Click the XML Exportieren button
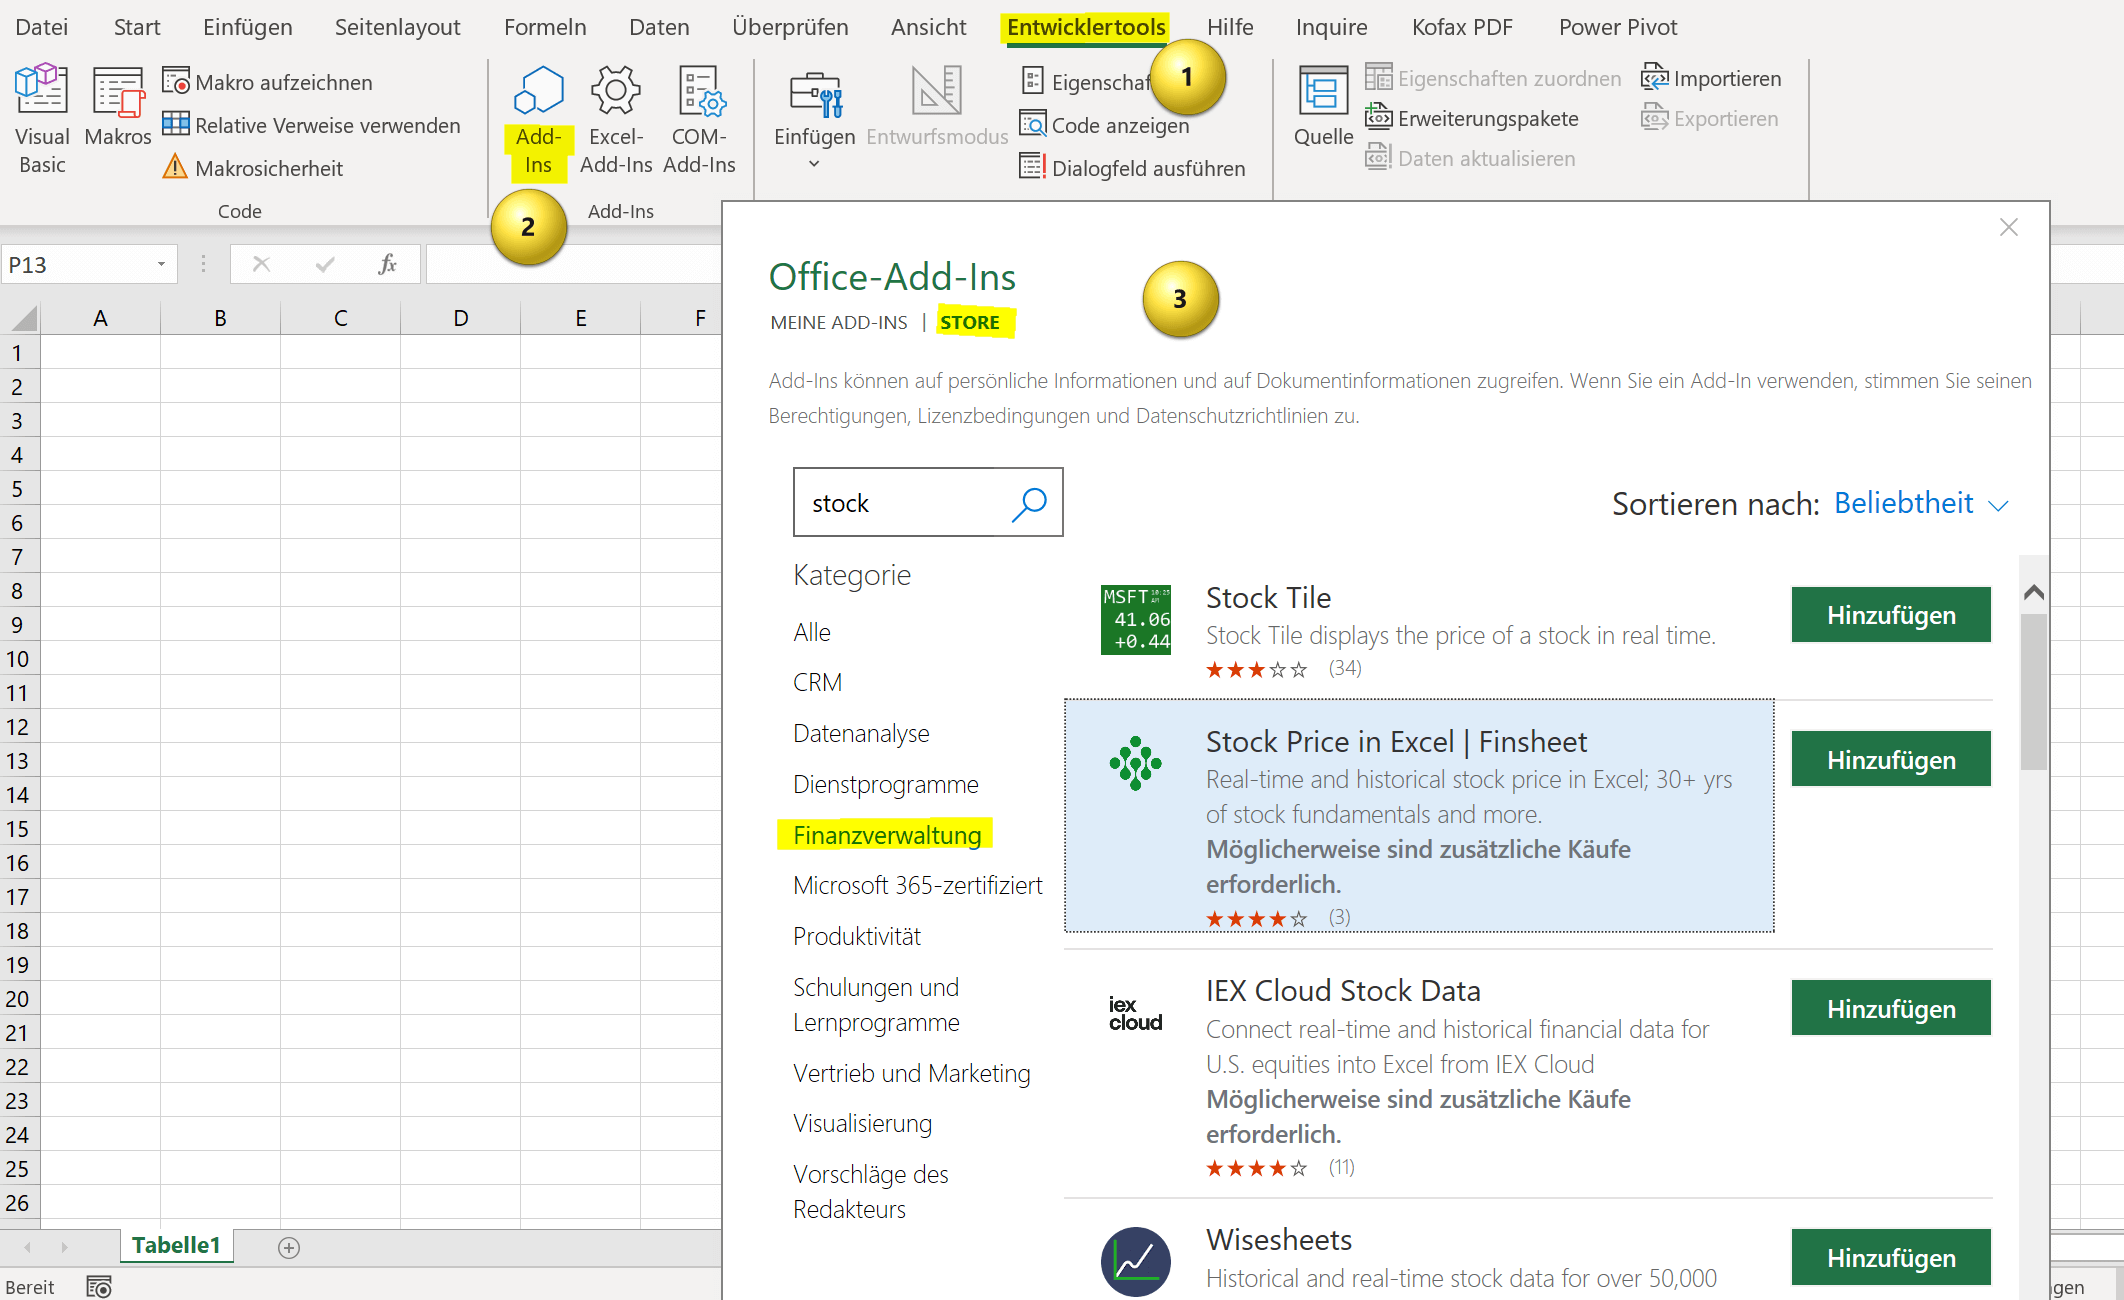This screenshot has height=1300, width=2124. coord(1710,118)
